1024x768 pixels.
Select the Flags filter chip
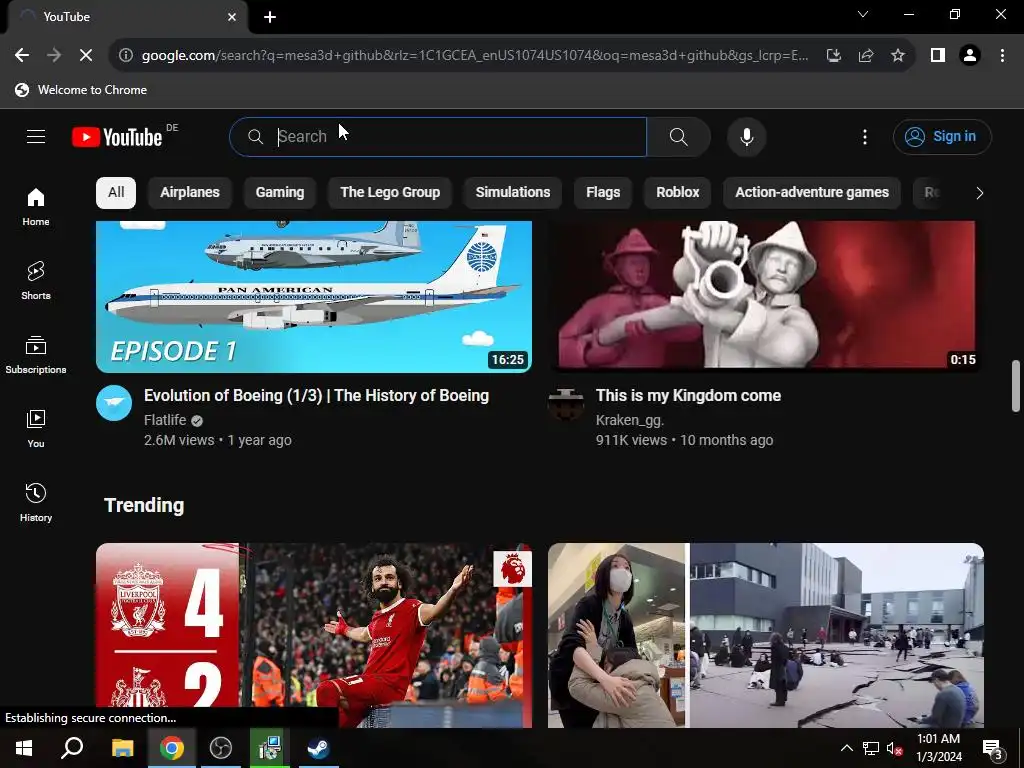pos(603,193)
